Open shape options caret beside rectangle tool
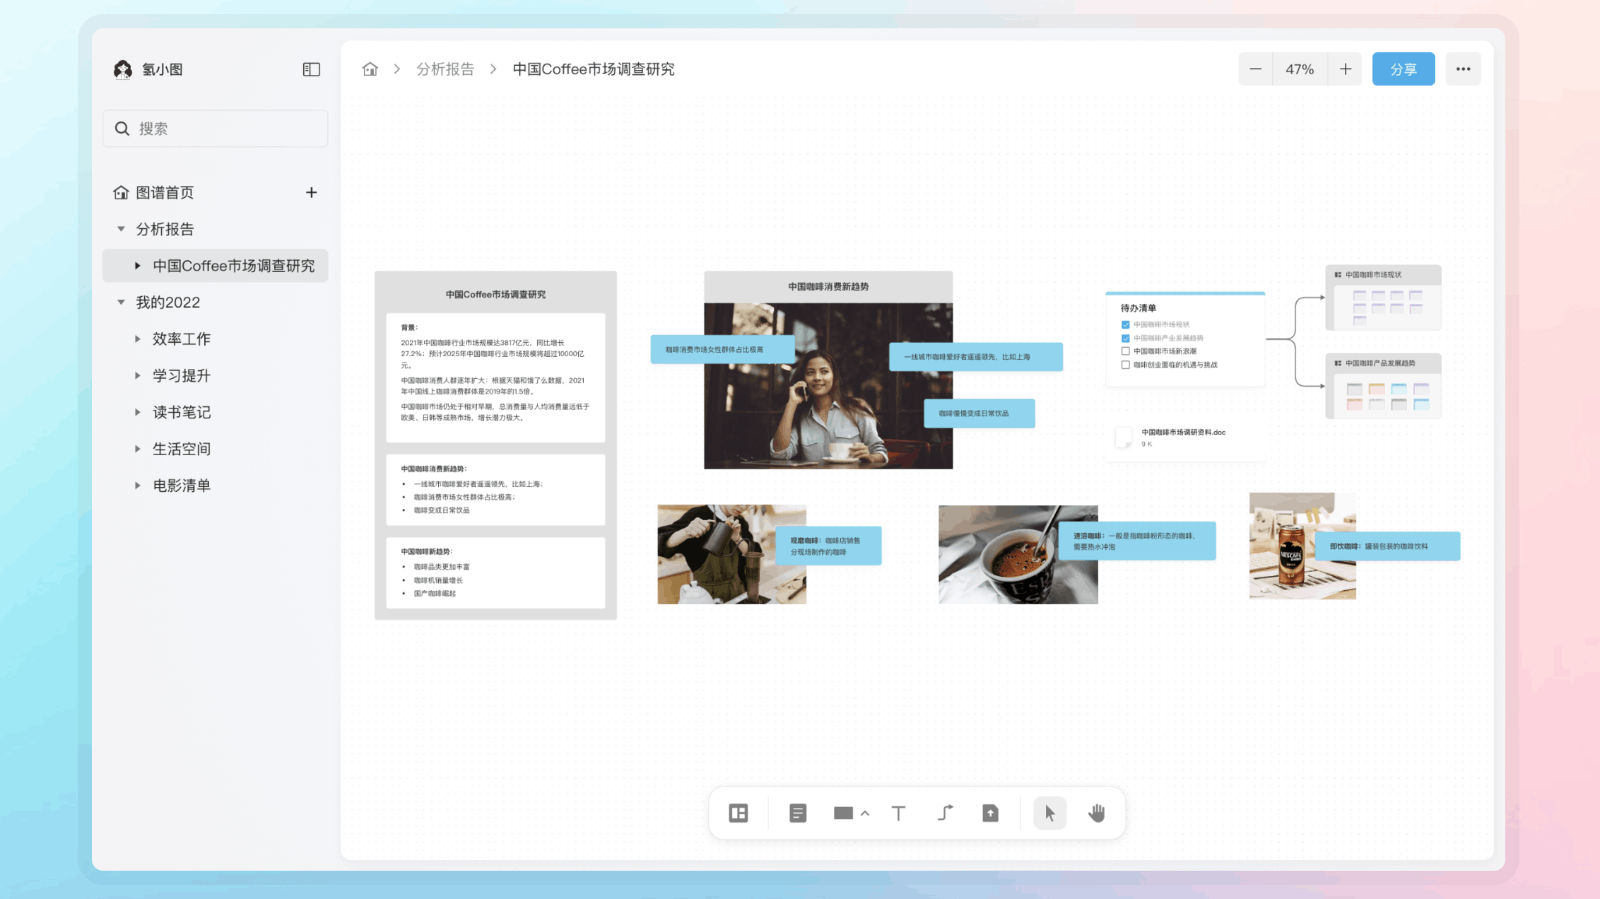 (x=865, y=814)
